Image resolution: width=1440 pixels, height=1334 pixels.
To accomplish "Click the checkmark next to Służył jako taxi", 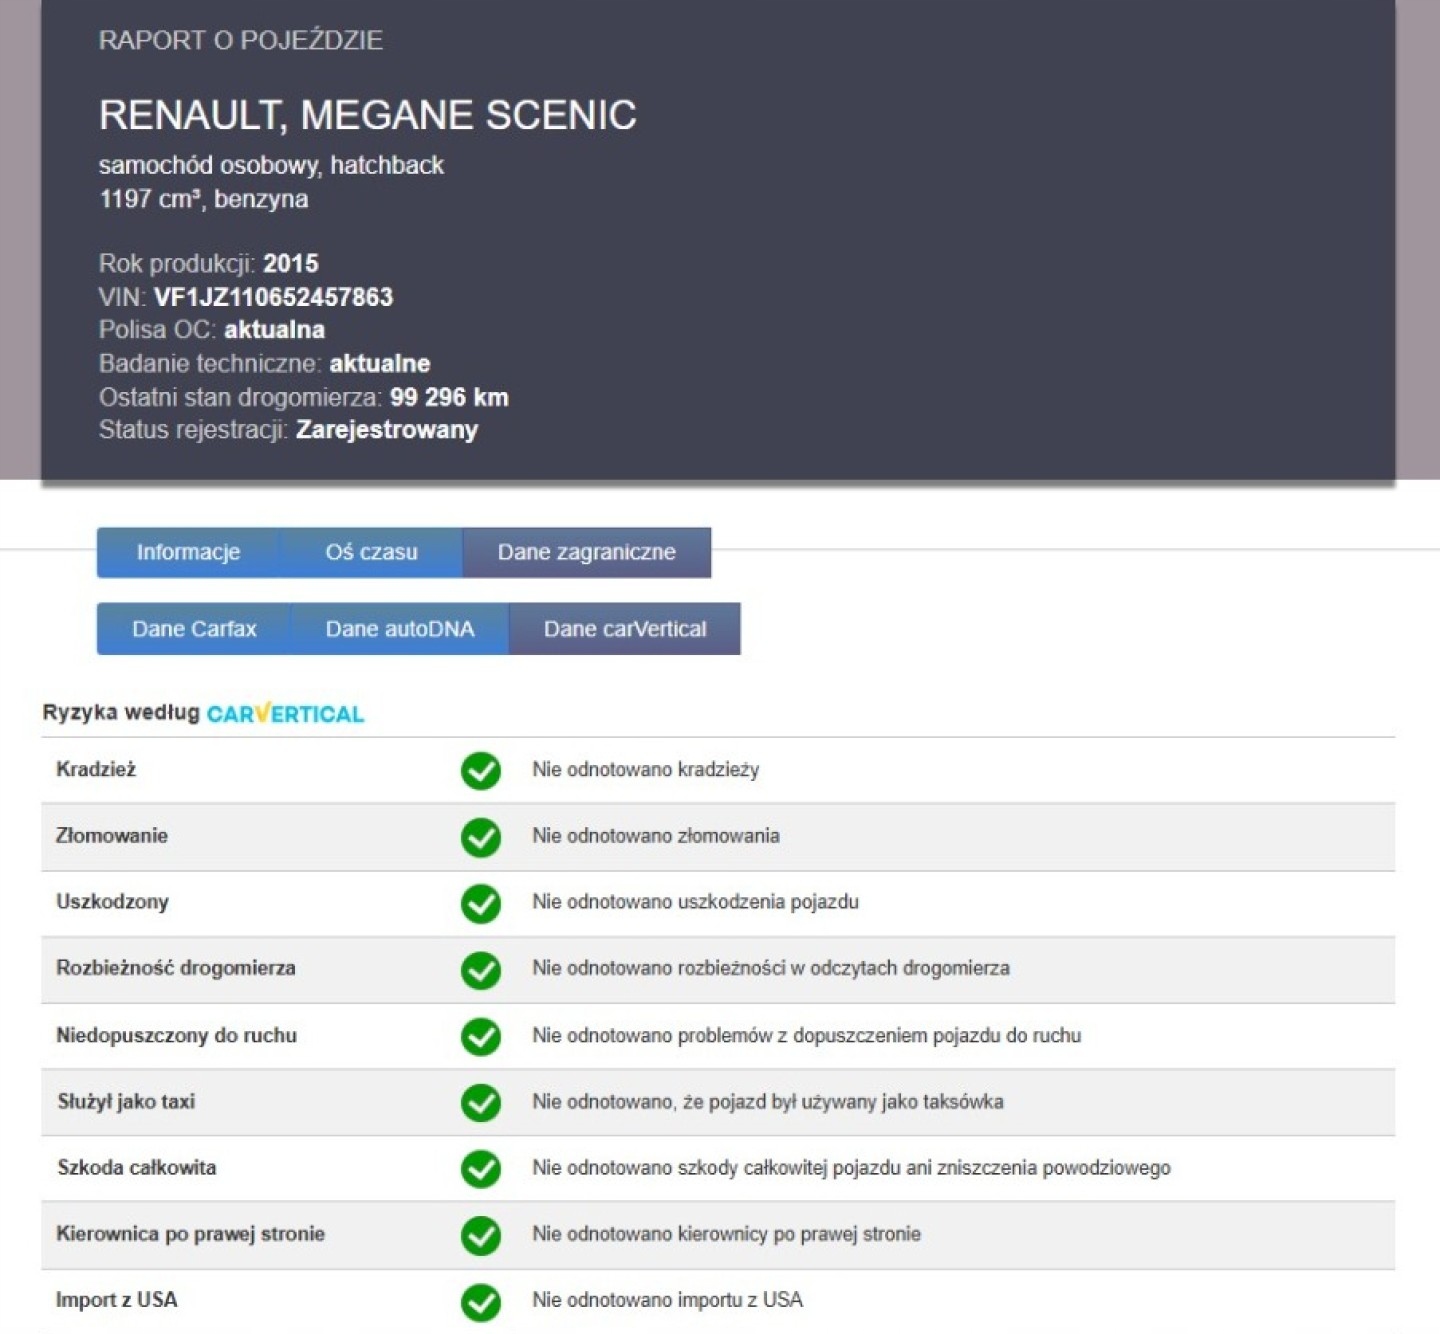I will pyautogui.click(x=480, y=1102).
